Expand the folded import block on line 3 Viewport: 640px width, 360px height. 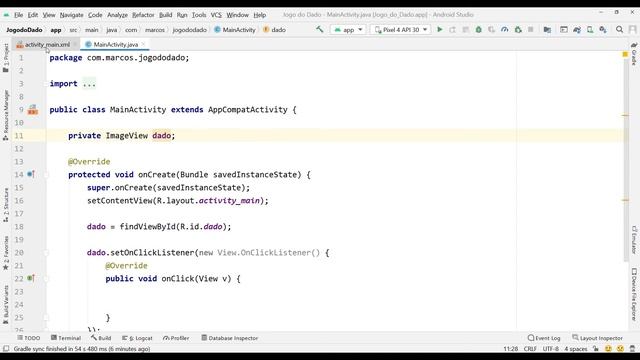click(x=89, y=84)
